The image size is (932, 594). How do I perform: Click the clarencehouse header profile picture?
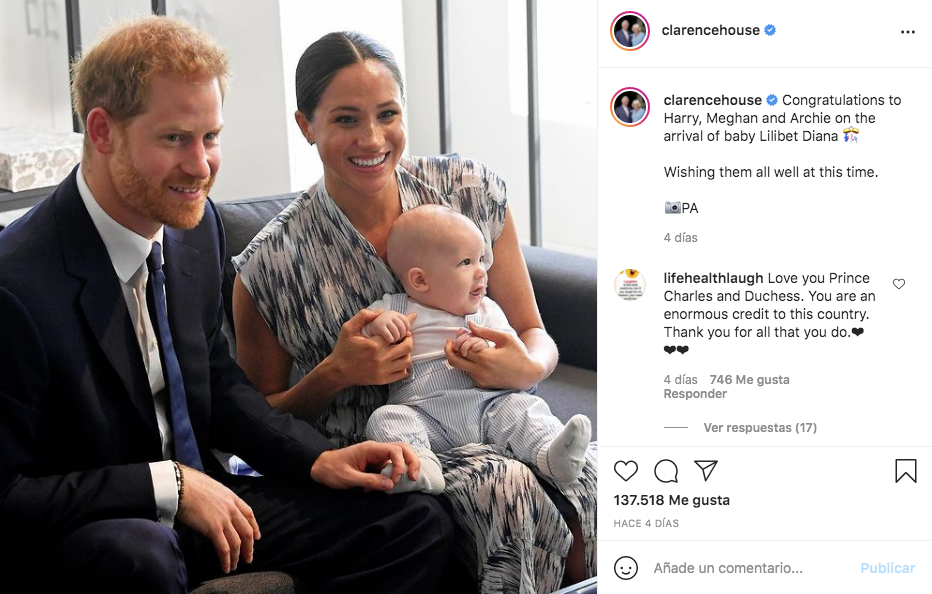(x=629, y=31)
